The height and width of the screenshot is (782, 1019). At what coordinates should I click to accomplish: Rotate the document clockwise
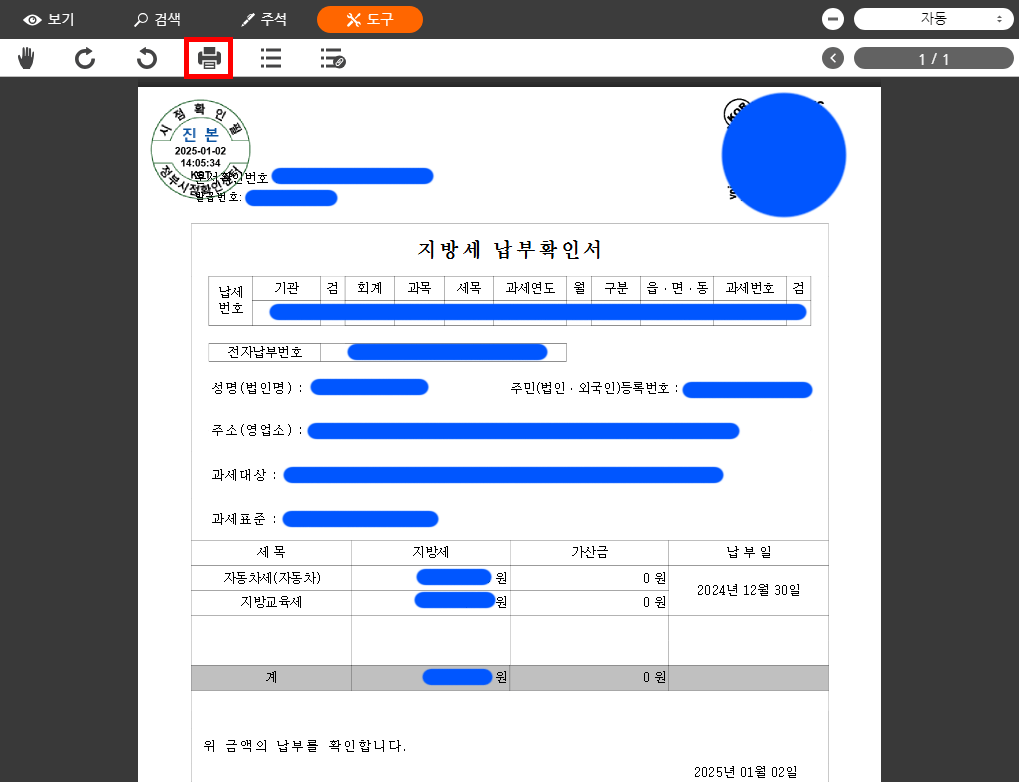click(85, 58)
